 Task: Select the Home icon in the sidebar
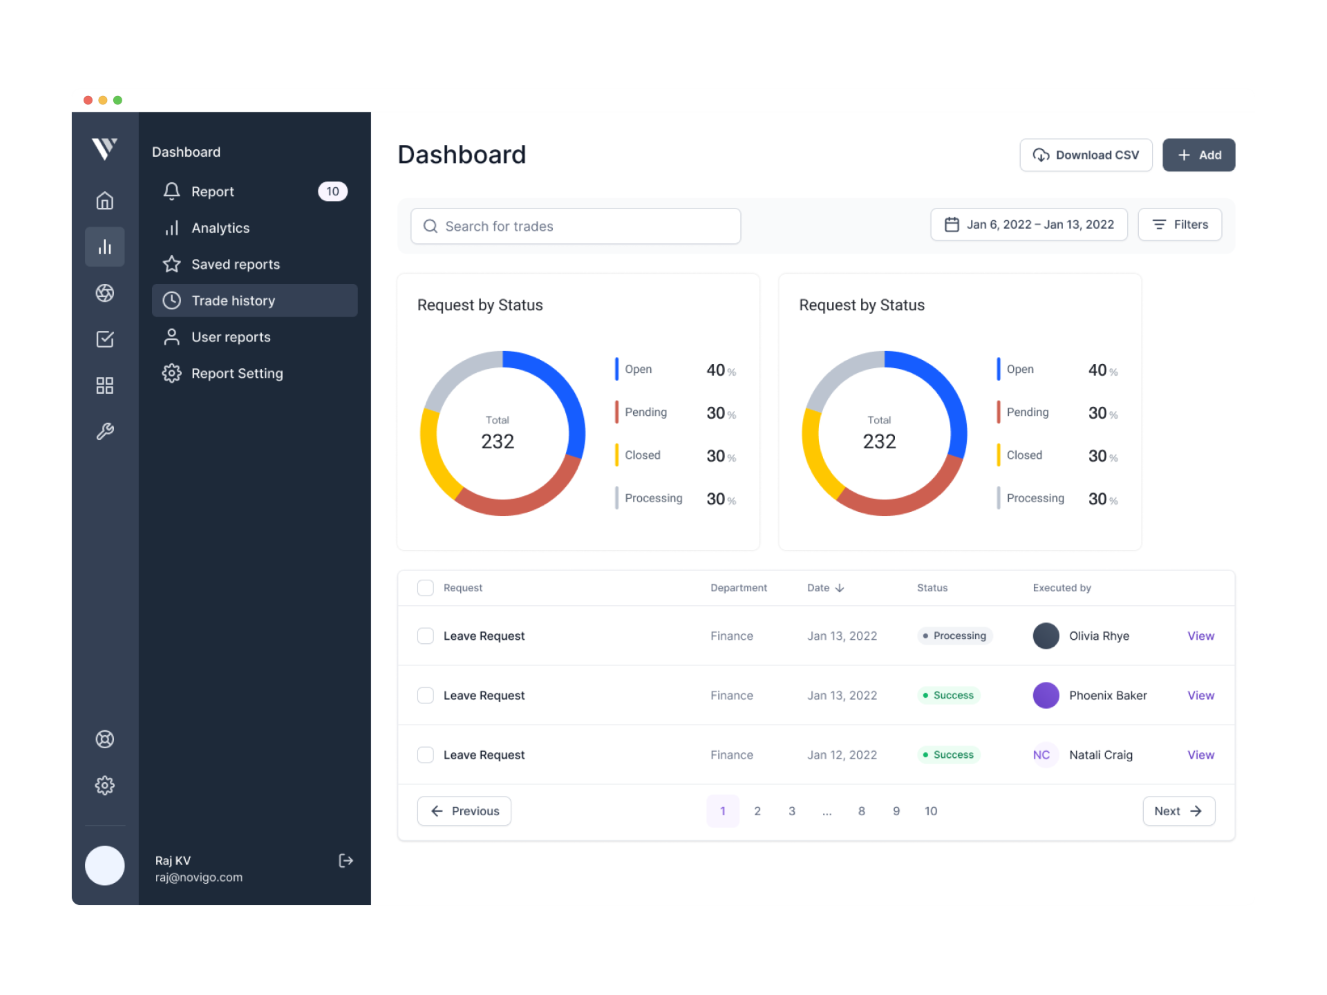[x=104, y=200]
